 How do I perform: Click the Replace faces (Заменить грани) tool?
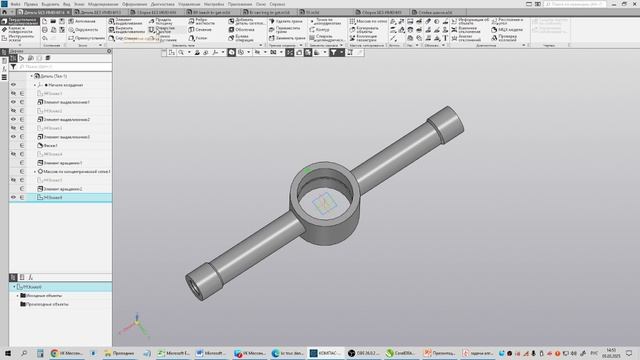(x=287, y=38)
